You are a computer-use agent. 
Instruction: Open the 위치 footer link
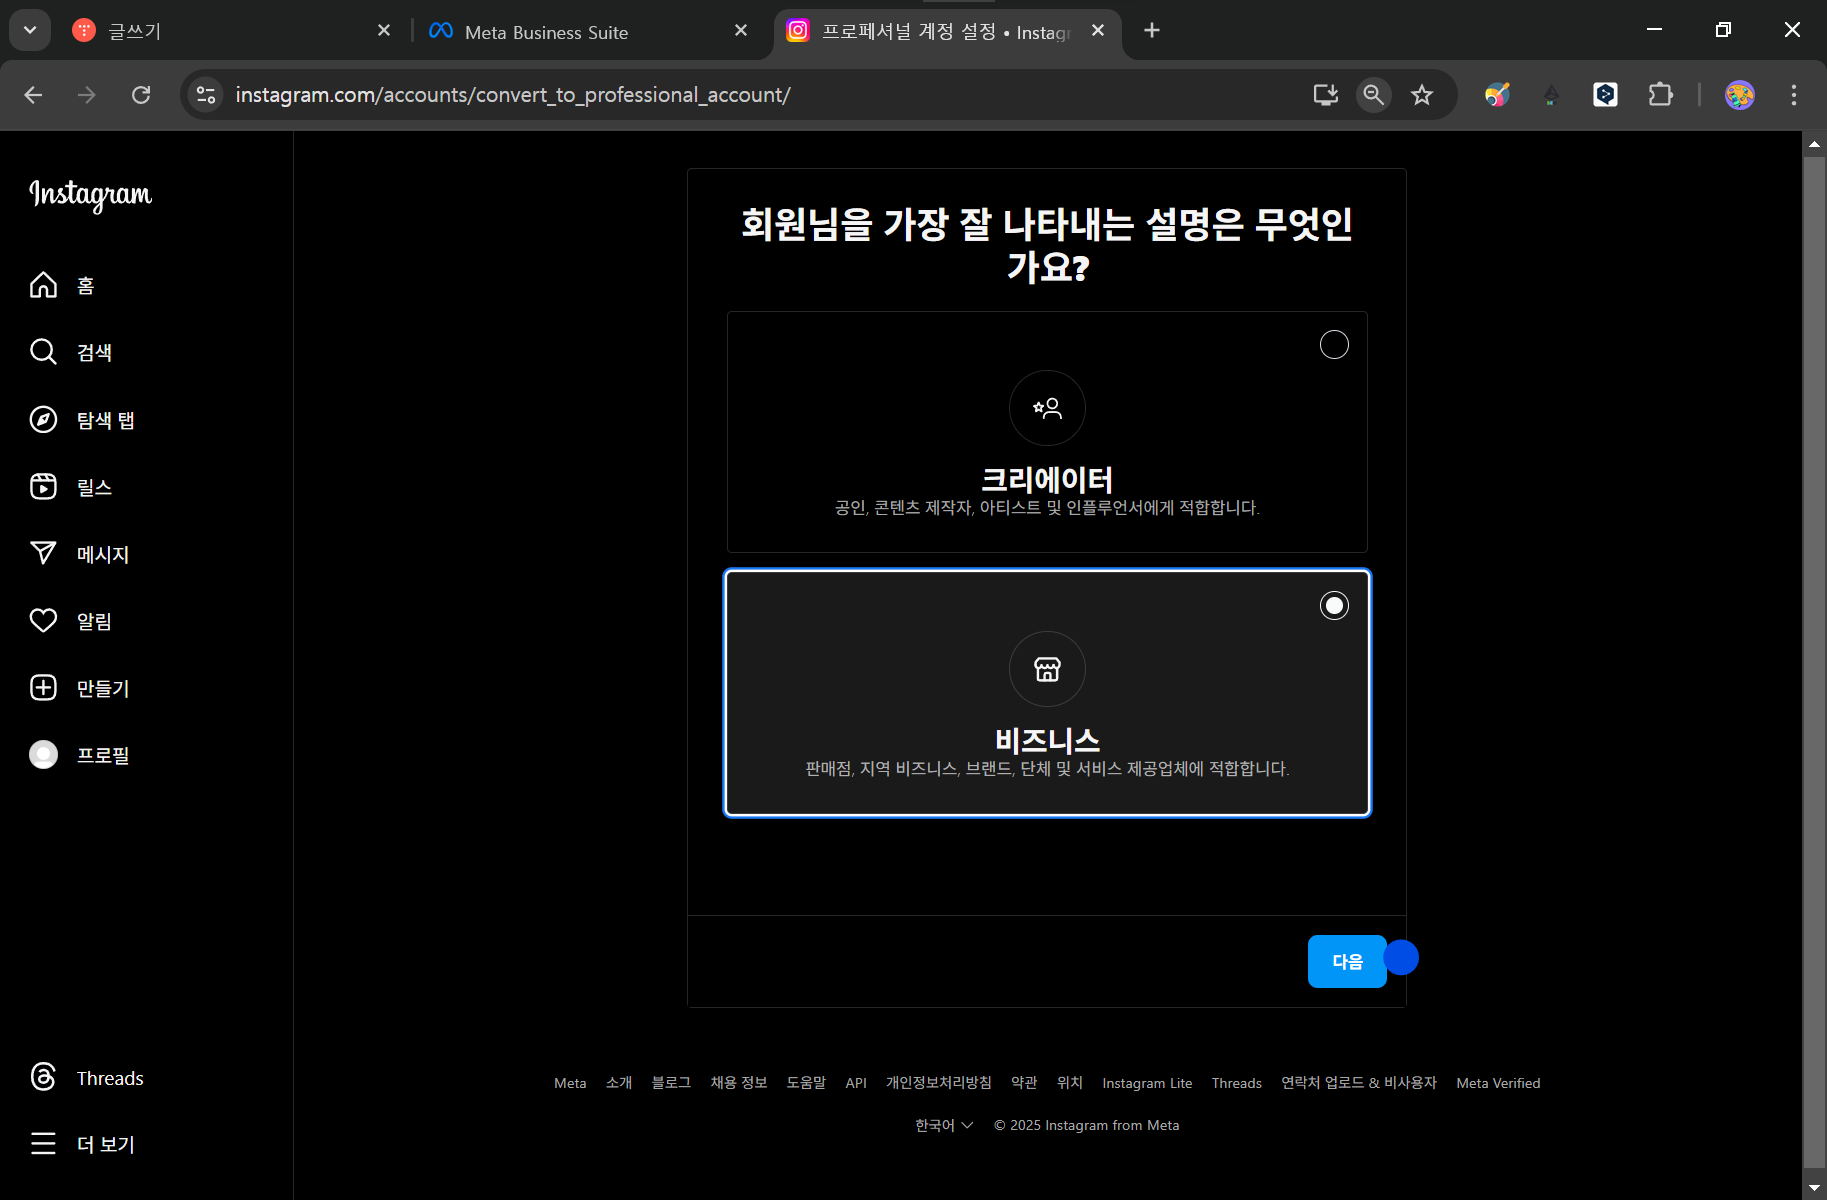1070,1083
